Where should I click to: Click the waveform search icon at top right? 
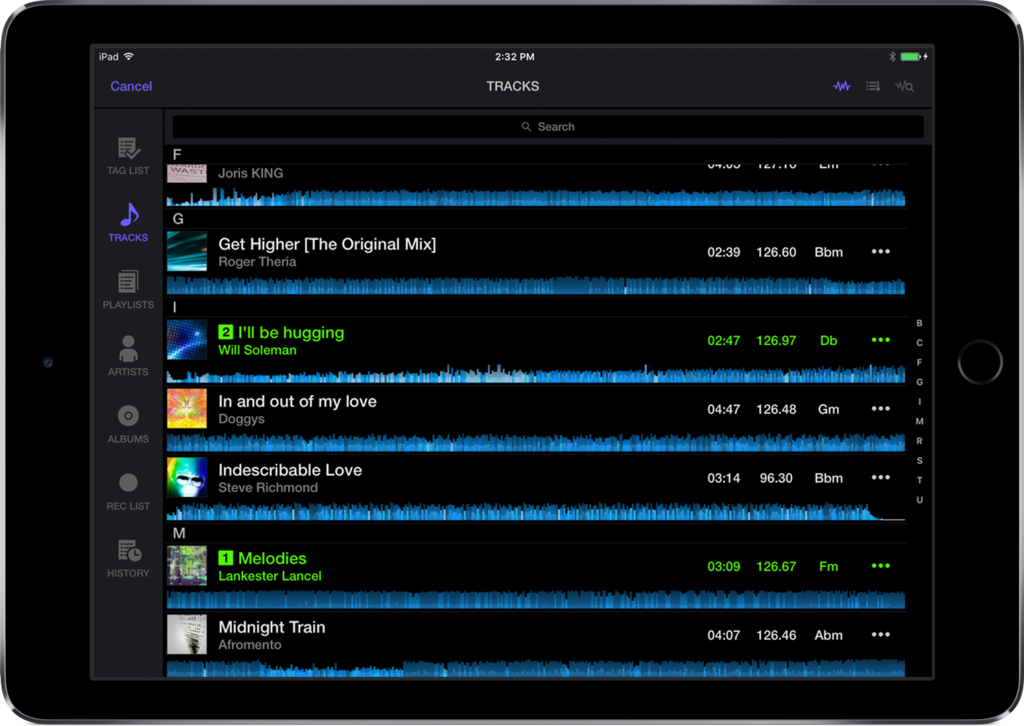pos(904,87)
